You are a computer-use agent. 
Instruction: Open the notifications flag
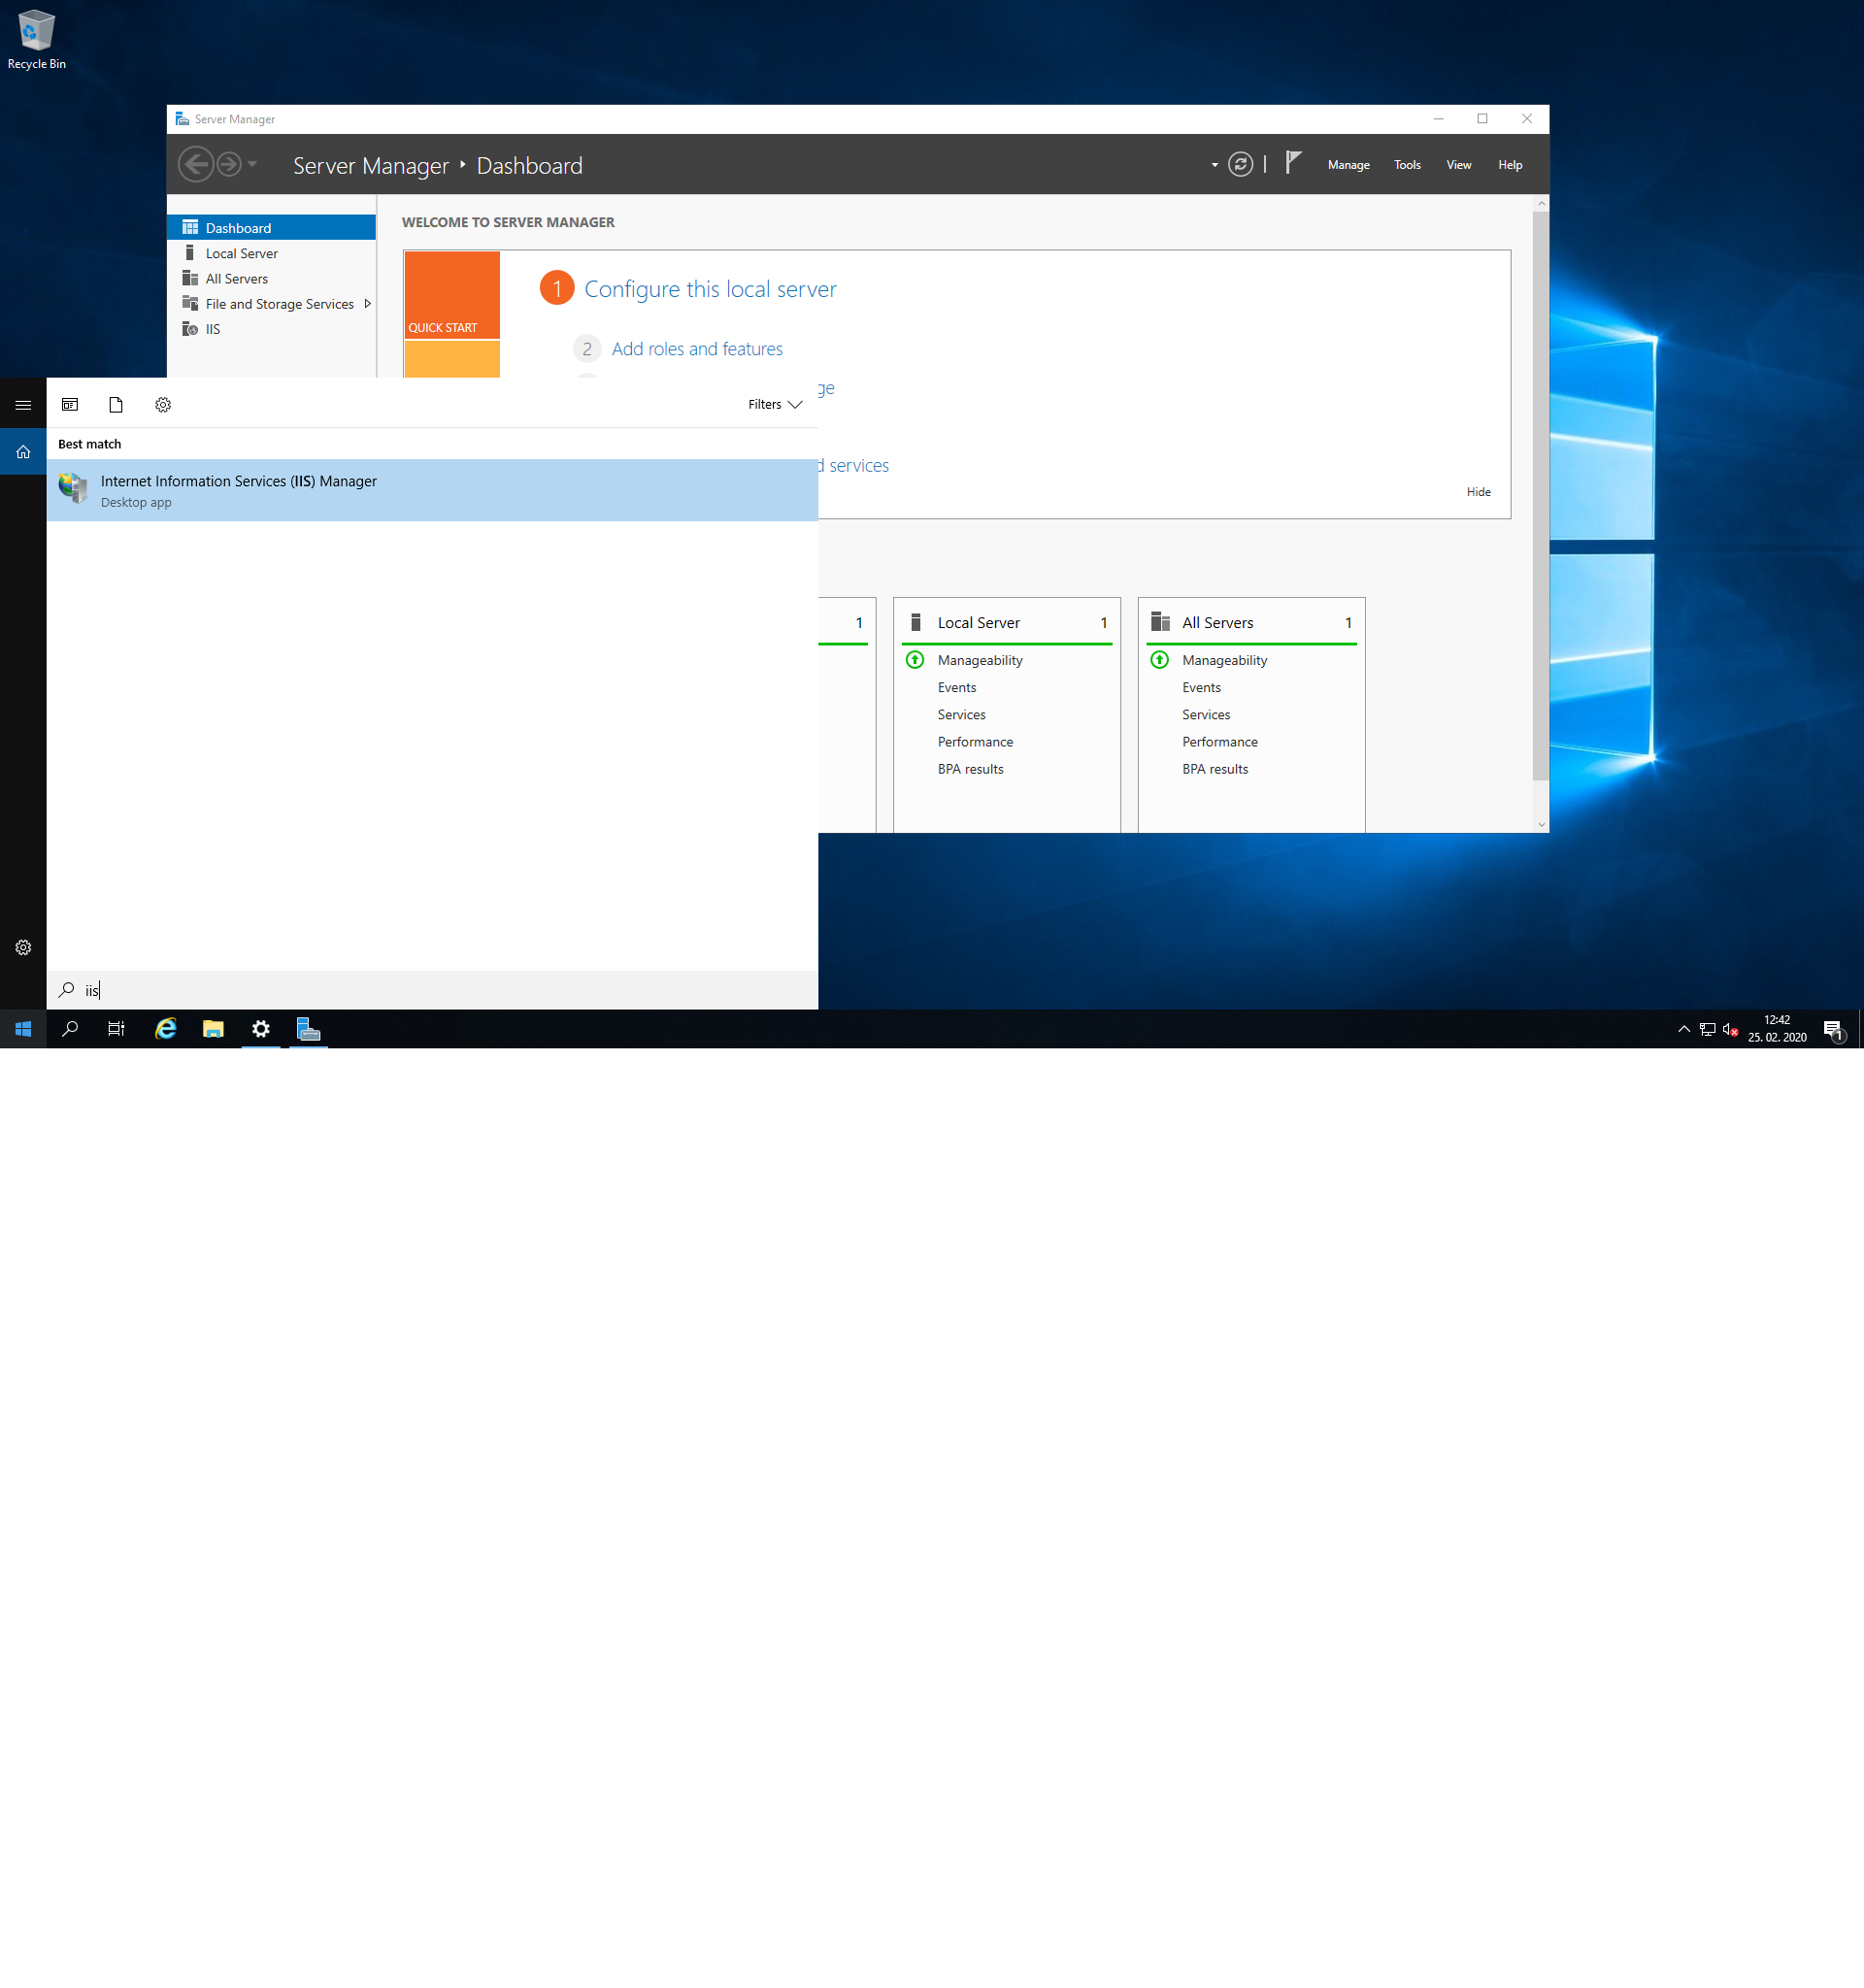point(1293,163)
